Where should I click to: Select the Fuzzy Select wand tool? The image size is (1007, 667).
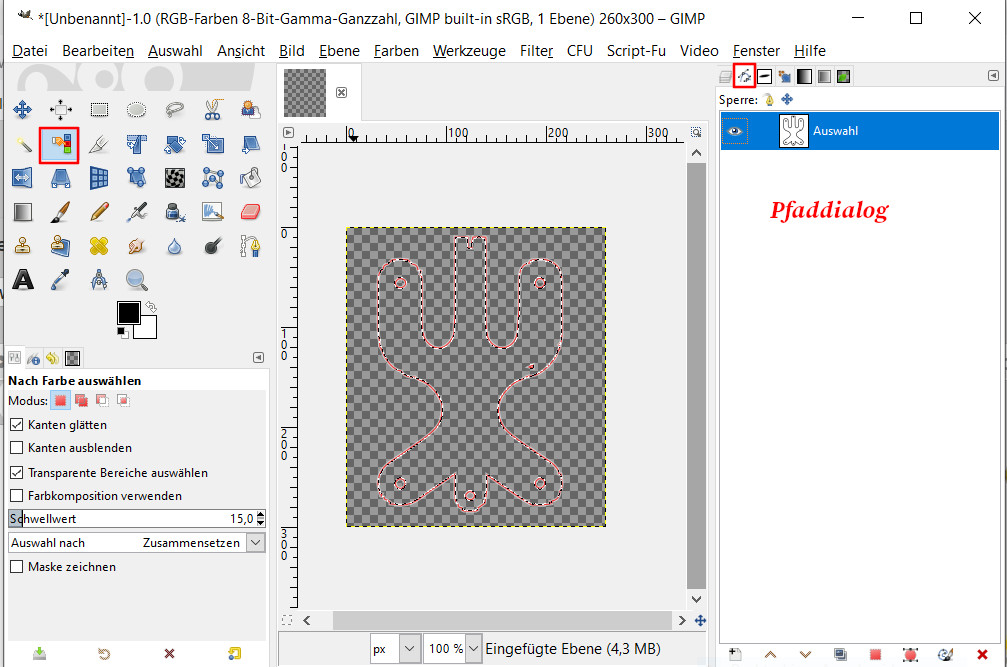point(22,145)
